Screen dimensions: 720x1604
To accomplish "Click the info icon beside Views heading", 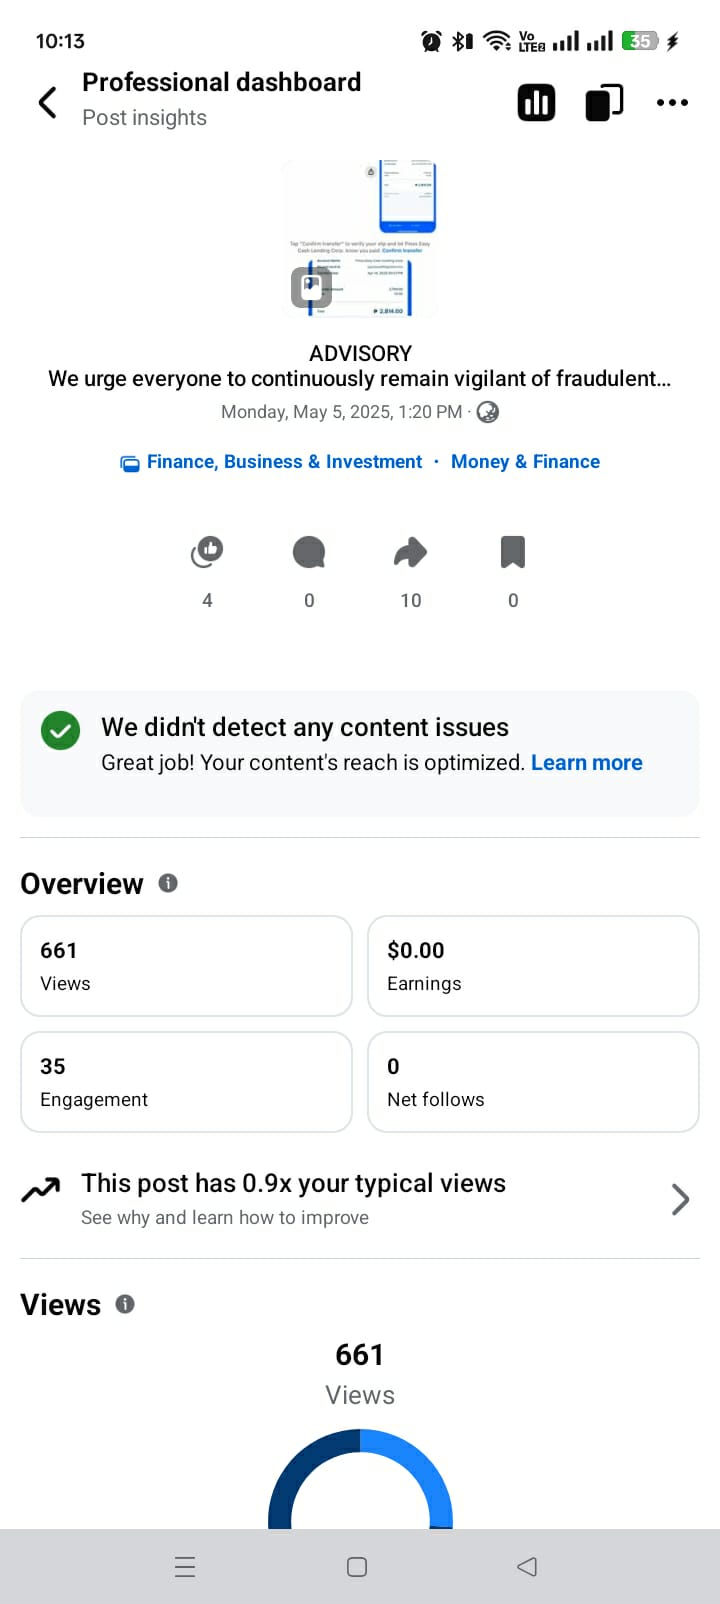I will [x=125, y=1304].
